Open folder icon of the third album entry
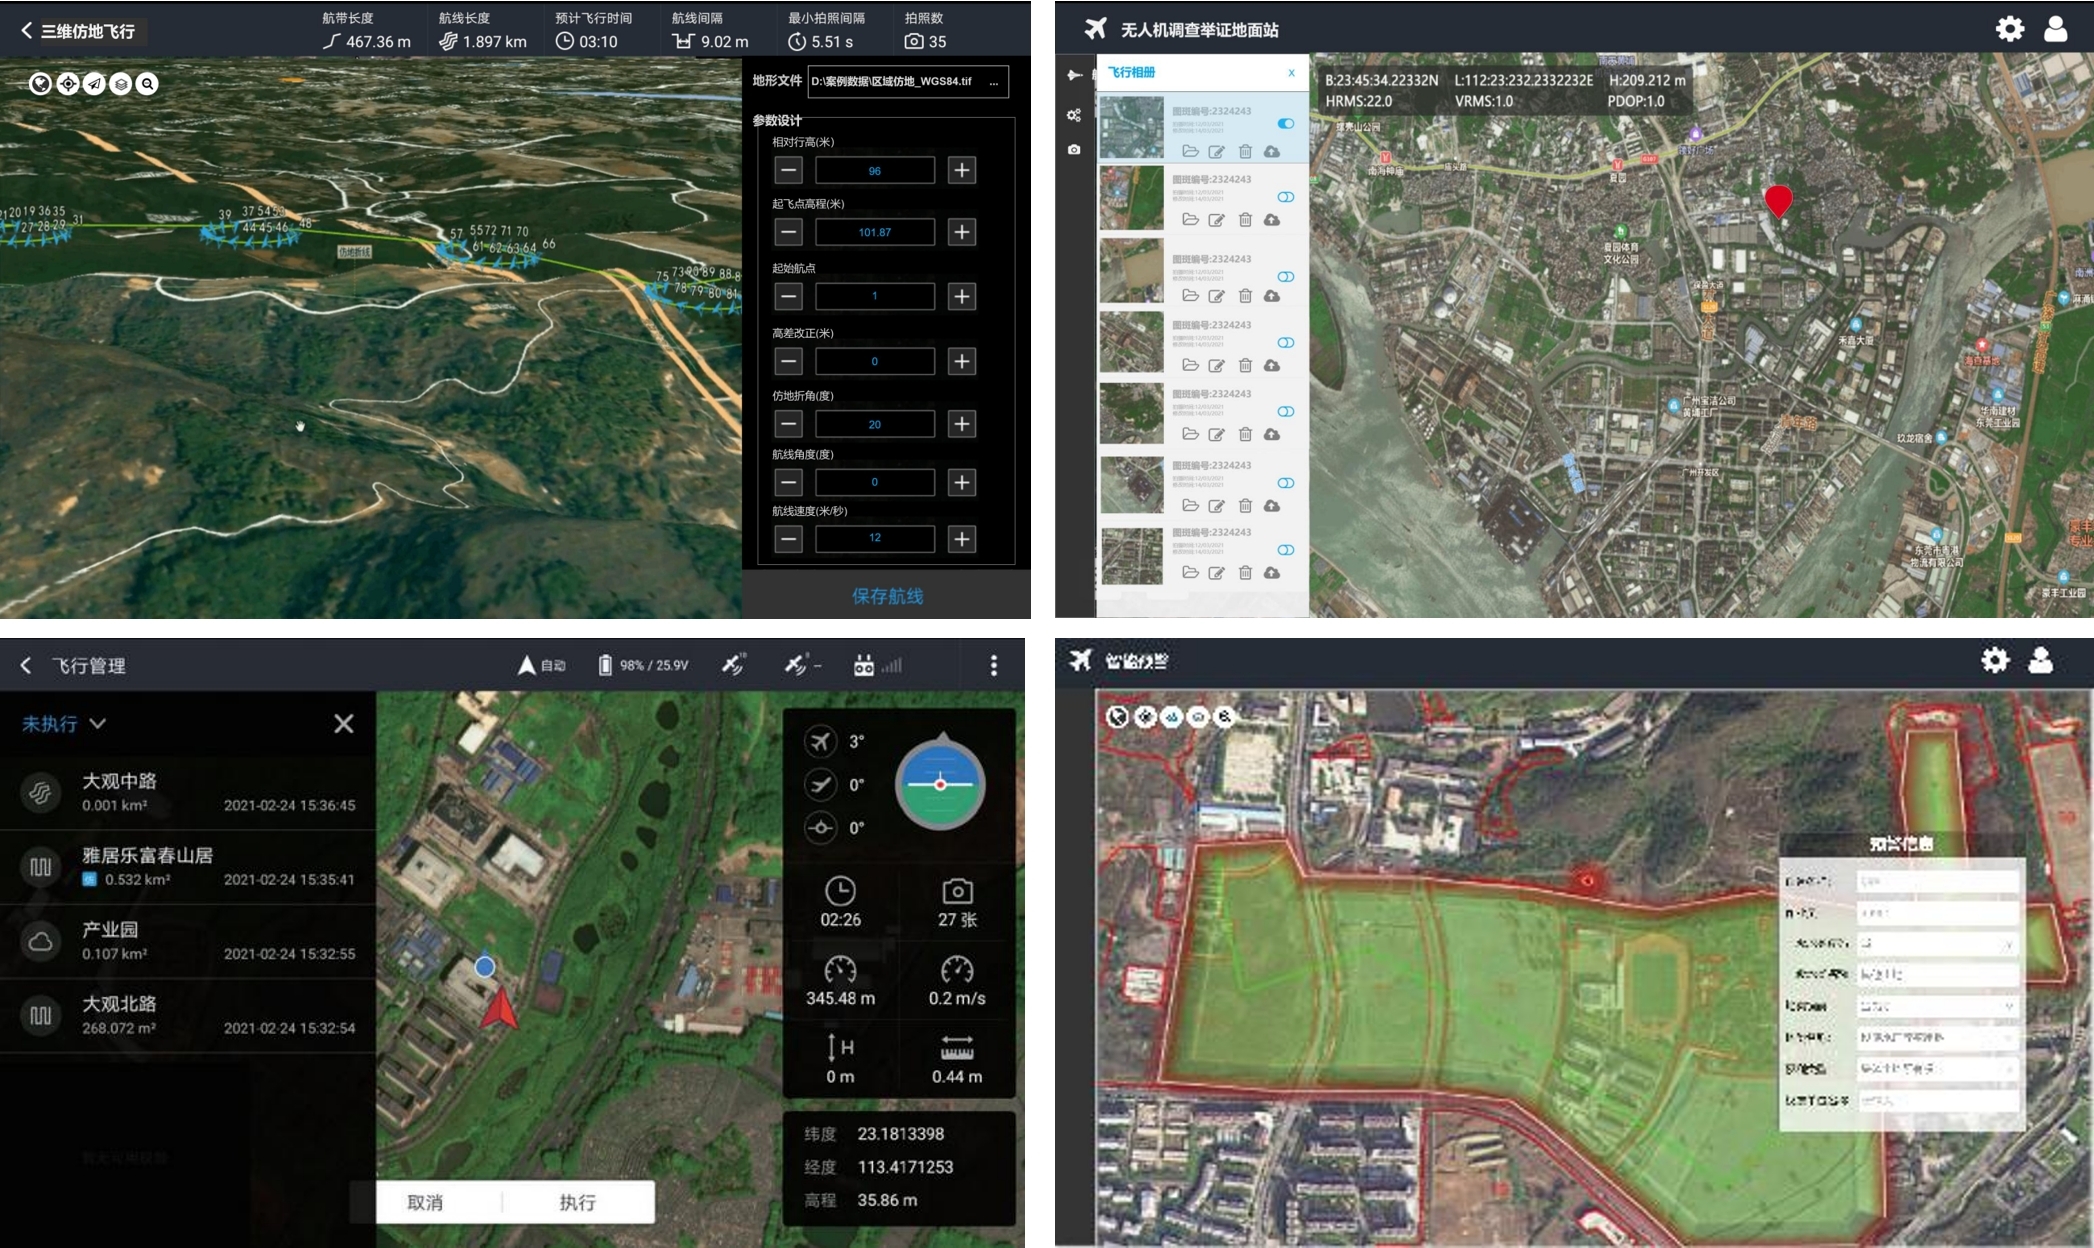Viewport: 2094px width, 1248px height. pos(1190,296)
